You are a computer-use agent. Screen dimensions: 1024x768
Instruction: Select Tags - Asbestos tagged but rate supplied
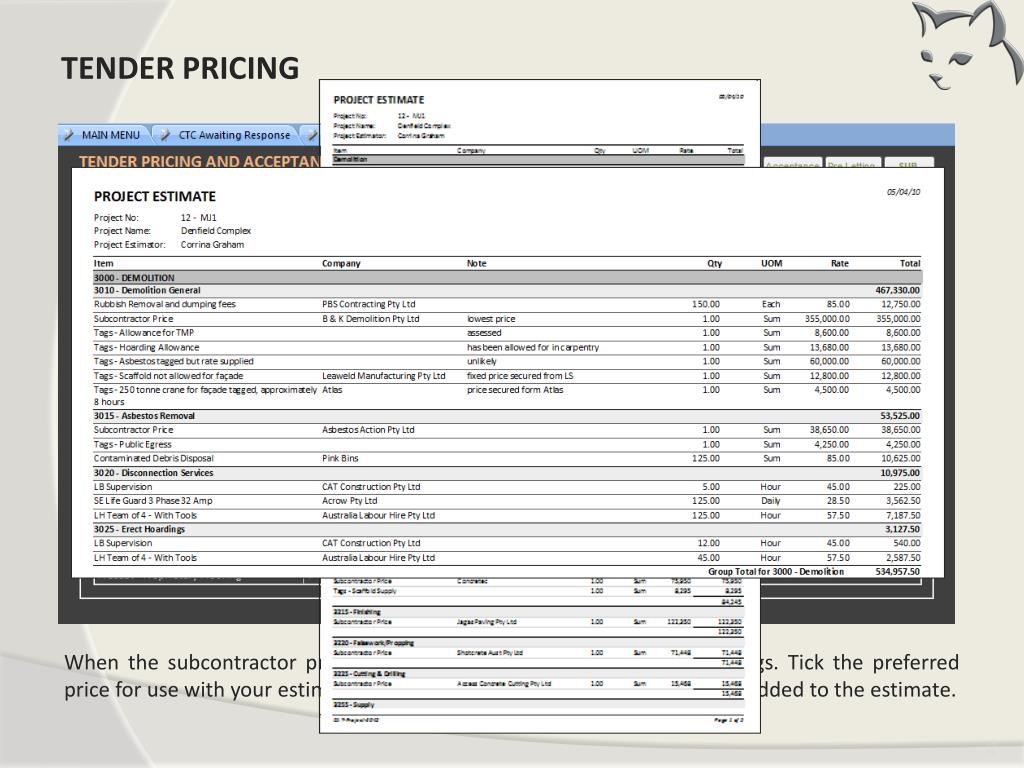click(173, 361)
